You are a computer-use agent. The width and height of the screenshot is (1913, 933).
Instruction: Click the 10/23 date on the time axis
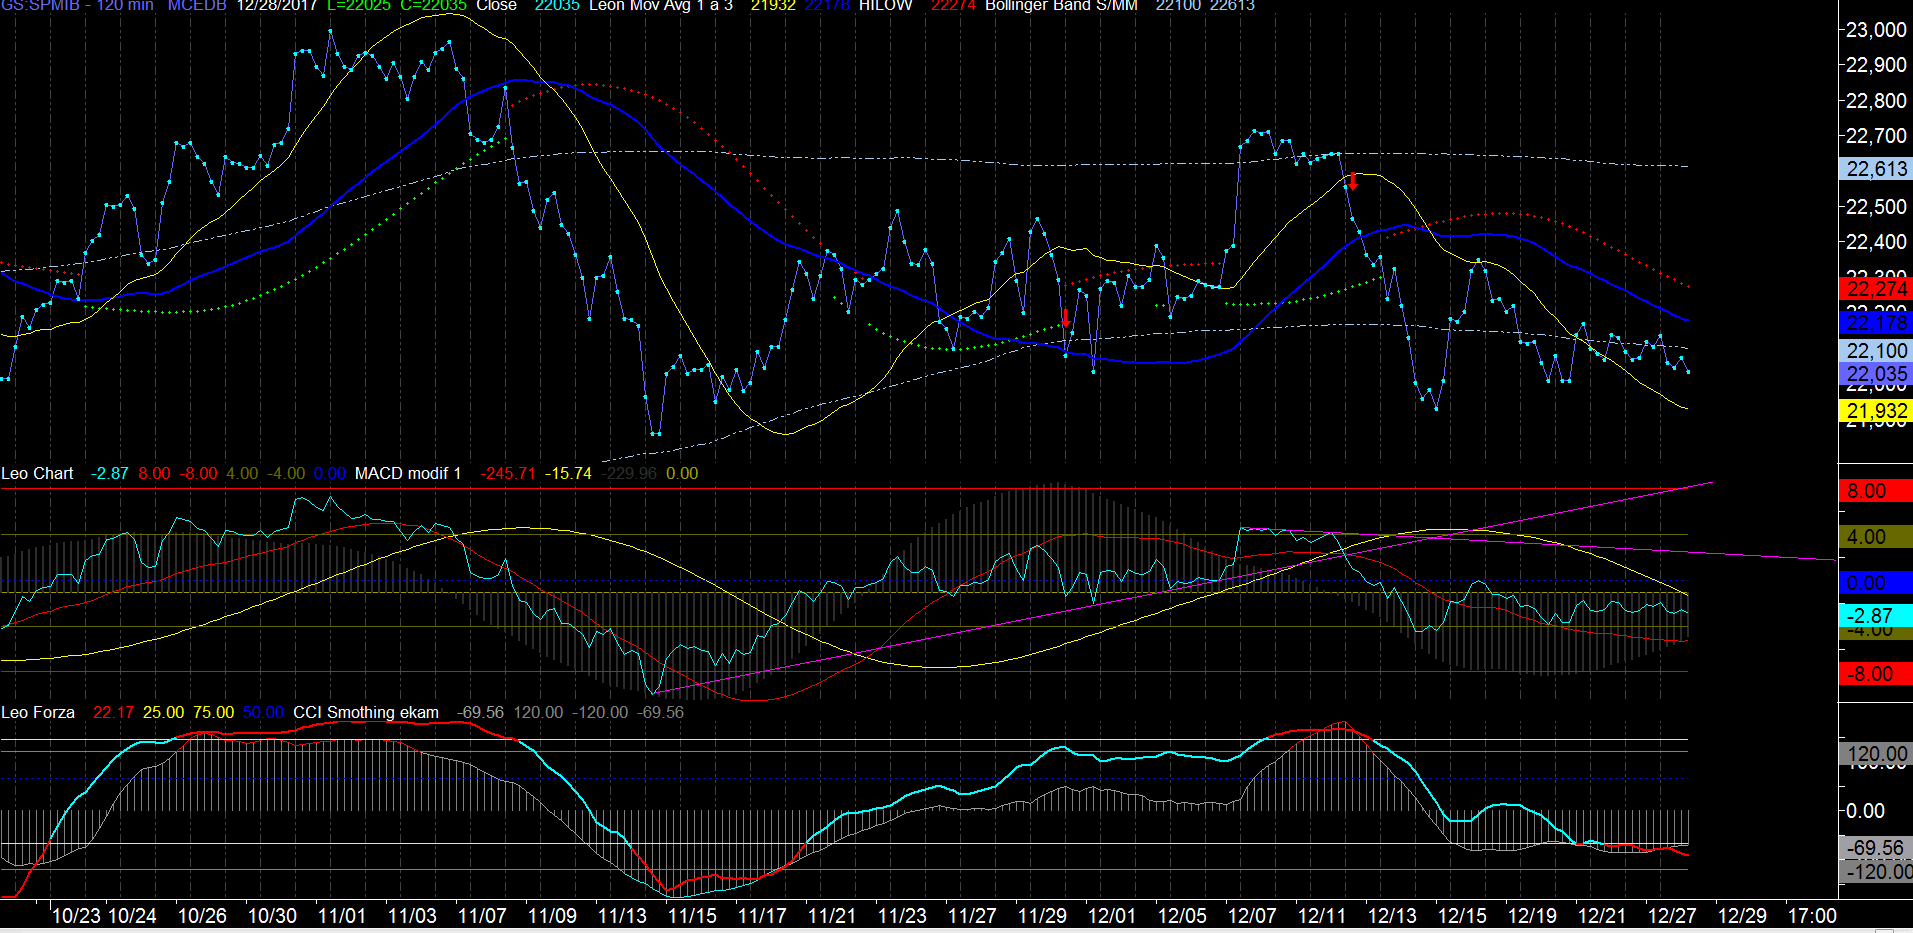pyautogui.click(x=76, y=915)
